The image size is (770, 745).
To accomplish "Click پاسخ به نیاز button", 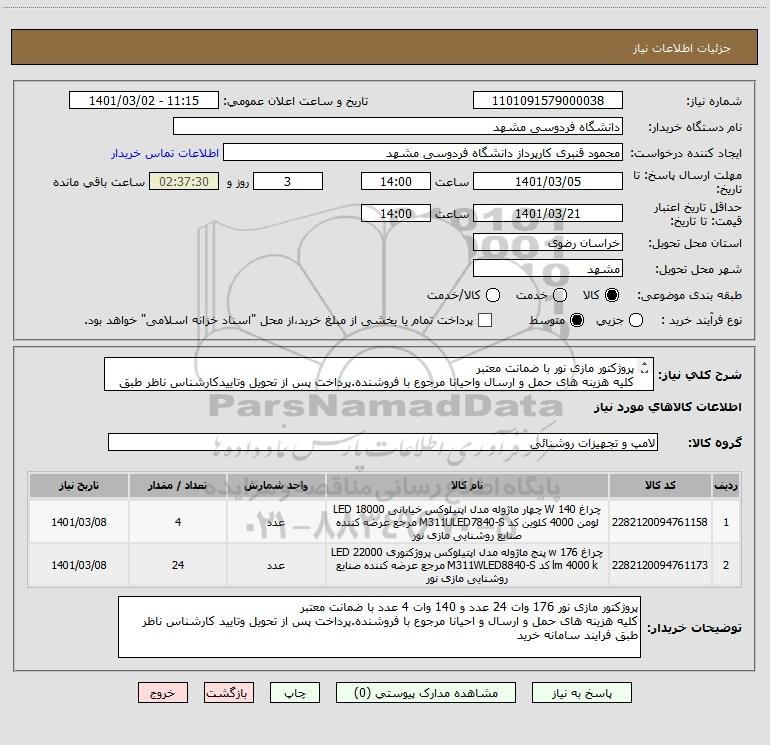I will point(582,693).
